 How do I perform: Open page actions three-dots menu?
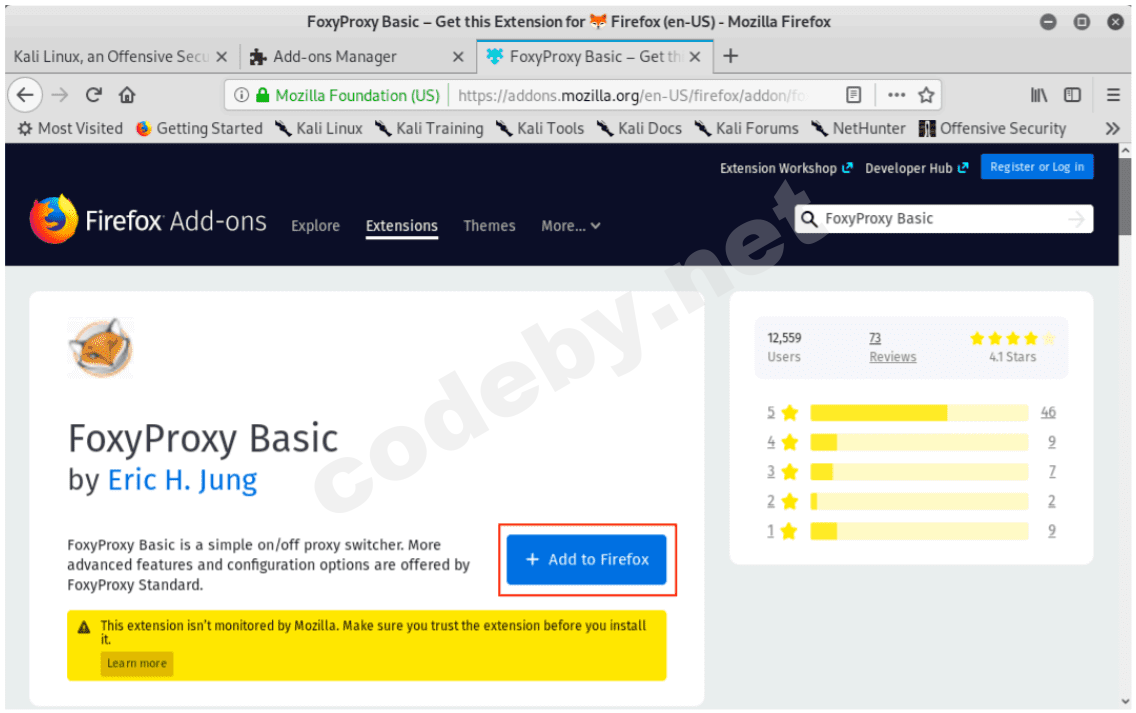pyautogui.click(x=896, y=95)
